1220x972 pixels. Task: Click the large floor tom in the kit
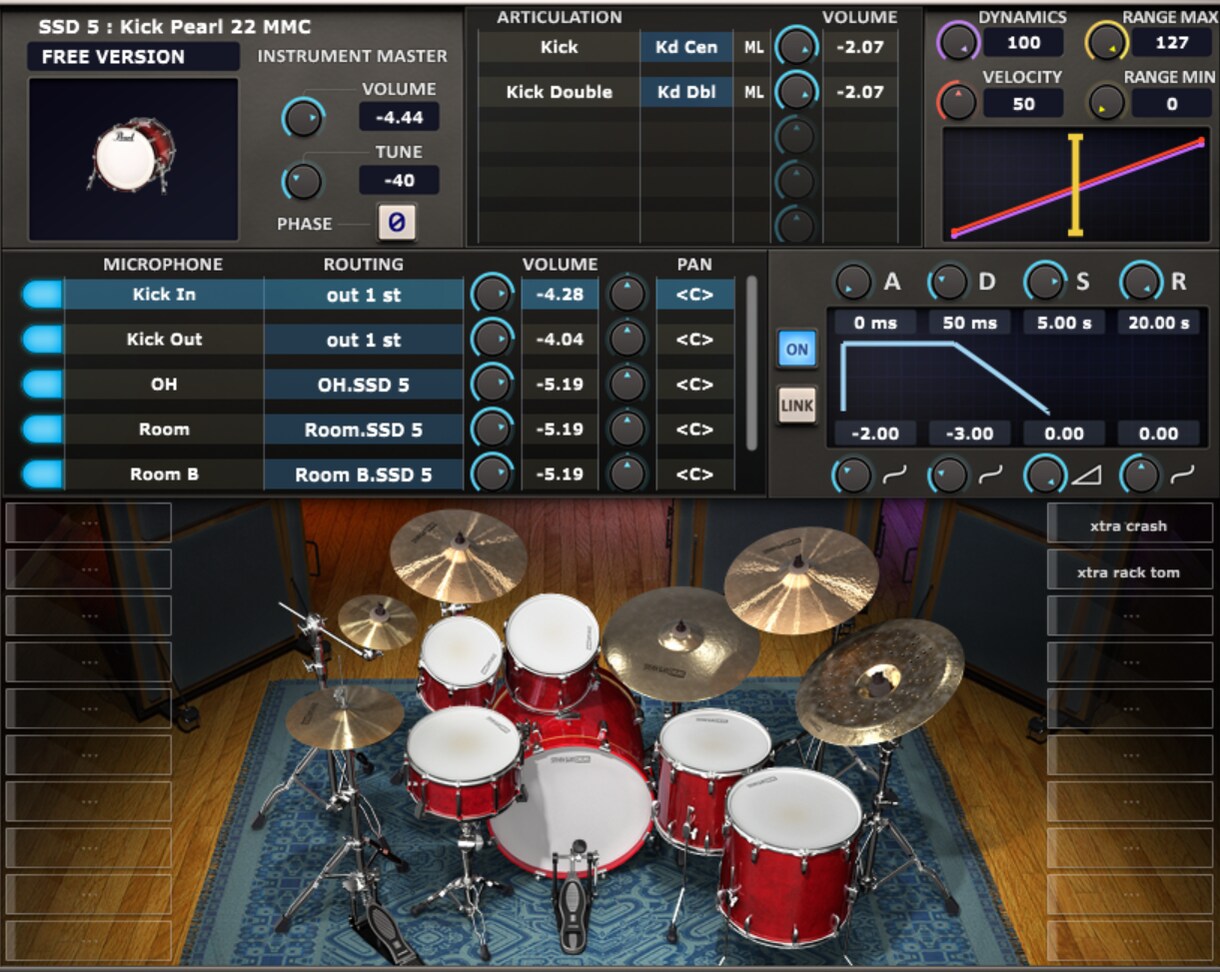click(790, 855)
